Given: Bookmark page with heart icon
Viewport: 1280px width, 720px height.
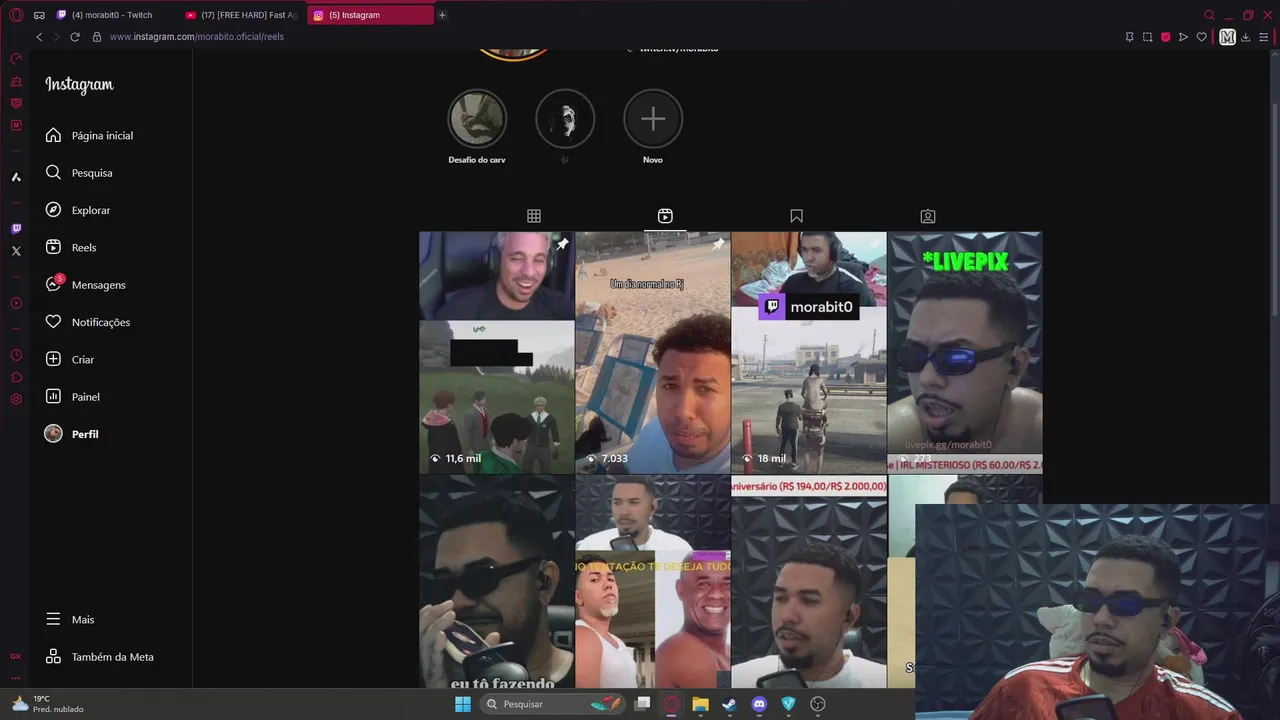Looking at the screenshot, I should point(1201,37).
